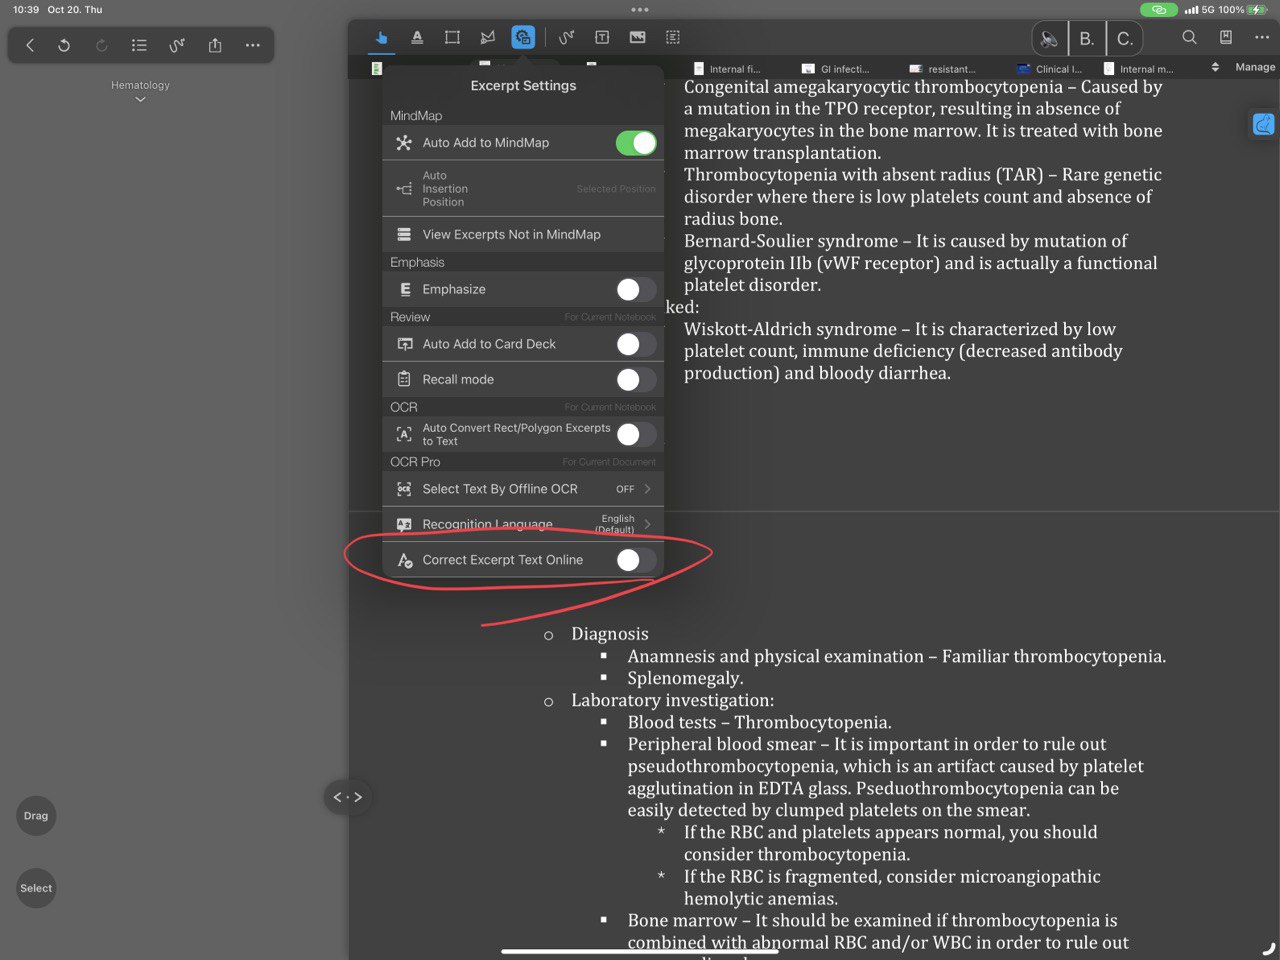
Task: Click the panel split handle arrows
Action: click(x=347, y=797)
